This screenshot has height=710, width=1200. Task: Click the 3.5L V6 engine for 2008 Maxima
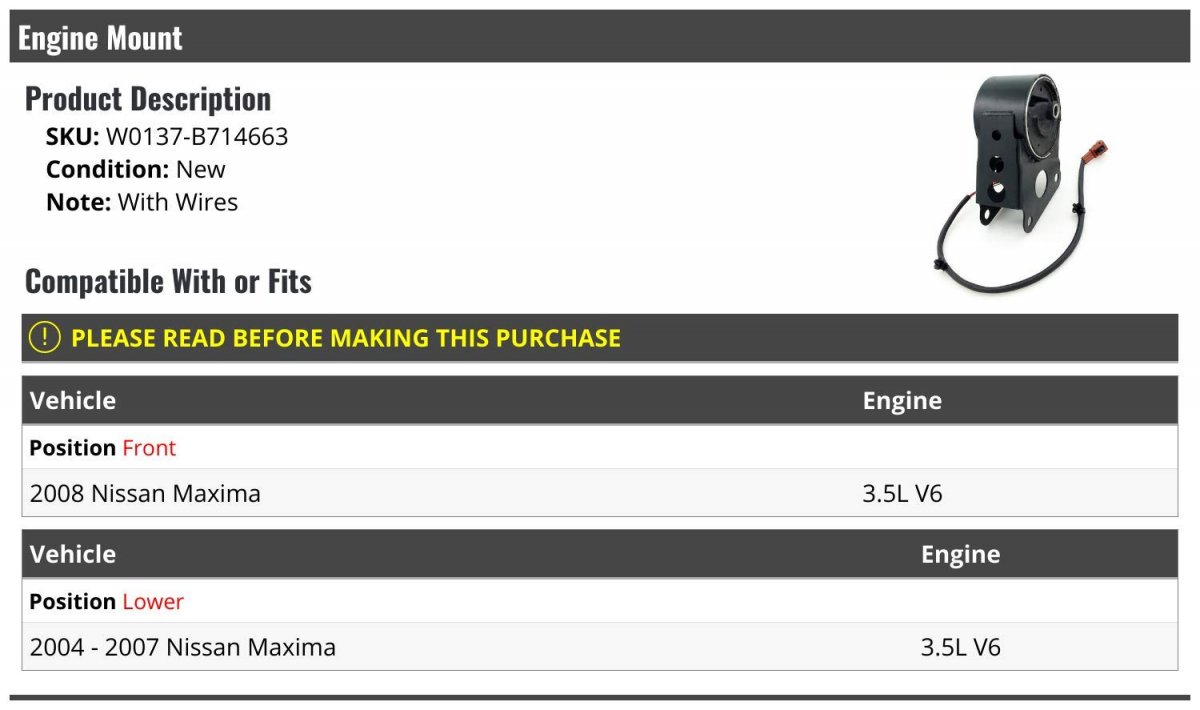902,493
